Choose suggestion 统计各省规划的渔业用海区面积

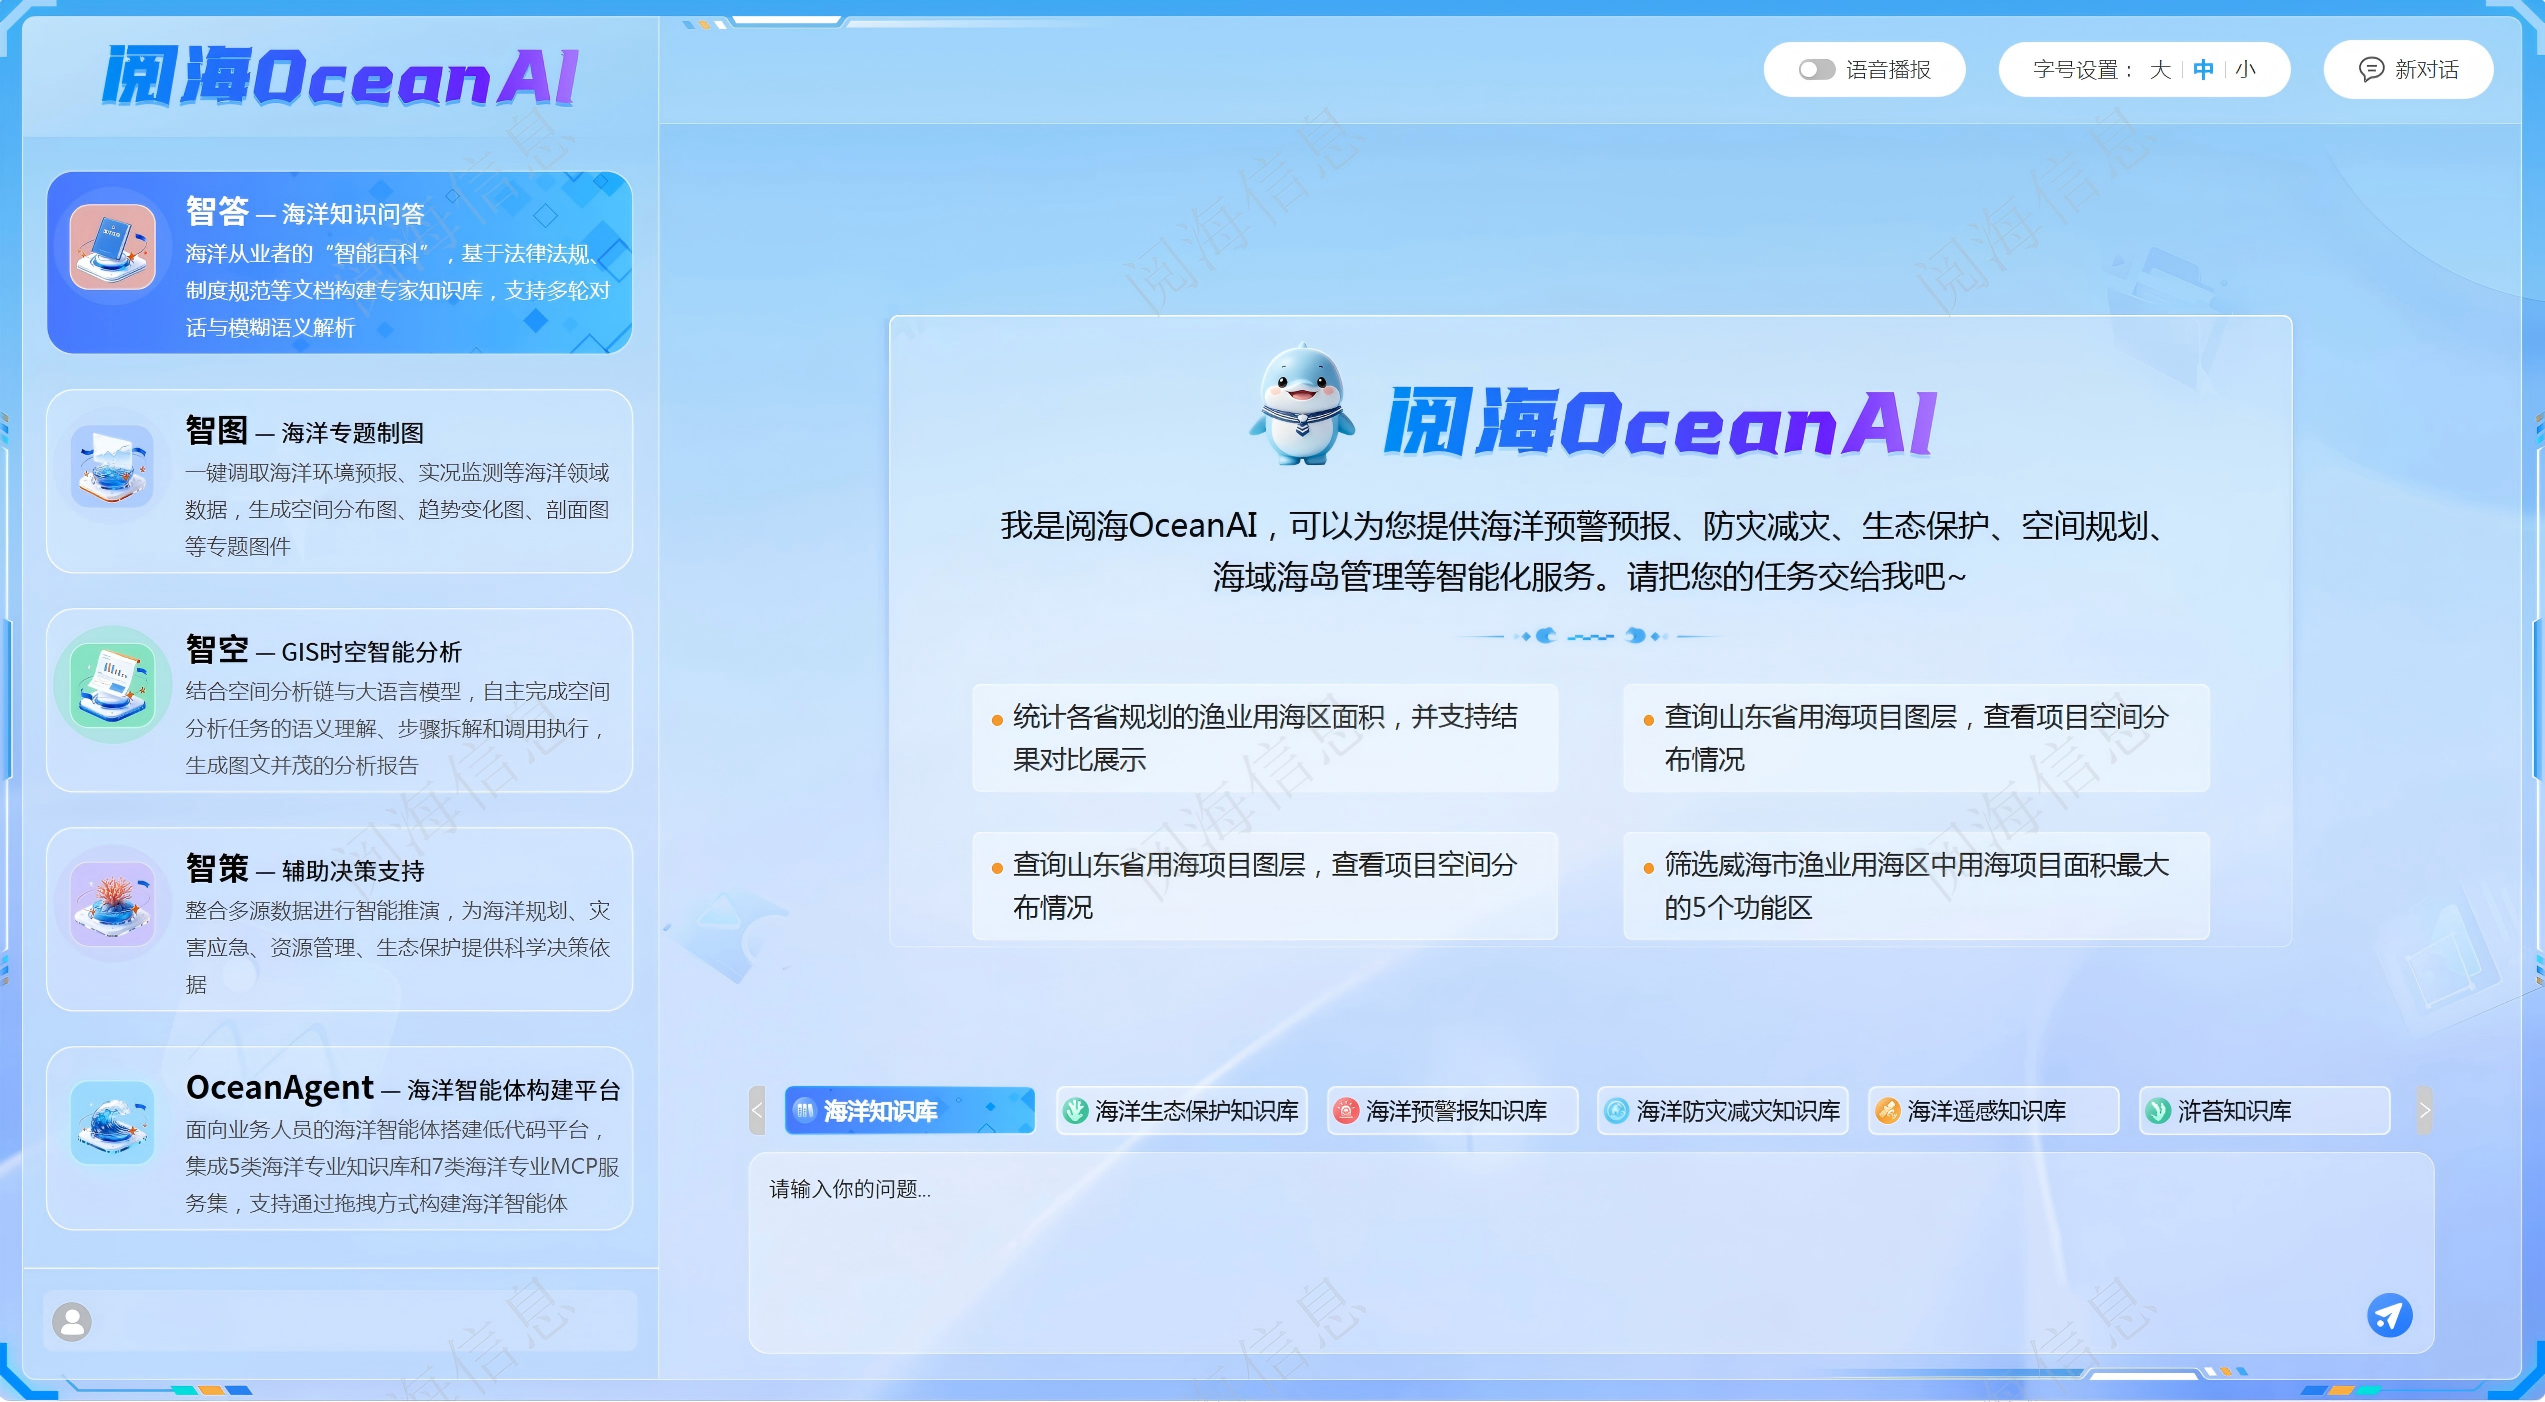point(1265,738)
